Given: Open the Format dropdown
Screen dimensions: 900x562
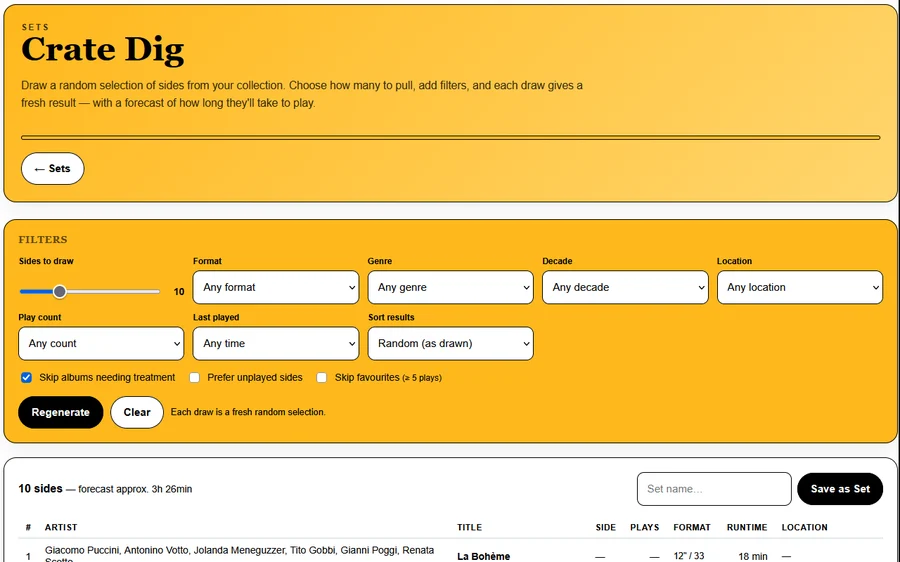Looking at the screenshot, I should pos(276,288).
